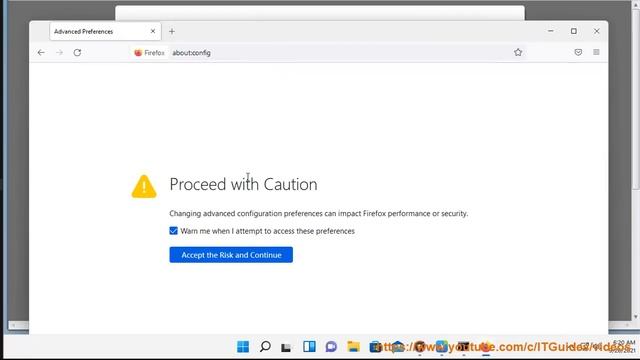
Task: Open the Widgets panel in taskbar
Action: tap(309, 347)
